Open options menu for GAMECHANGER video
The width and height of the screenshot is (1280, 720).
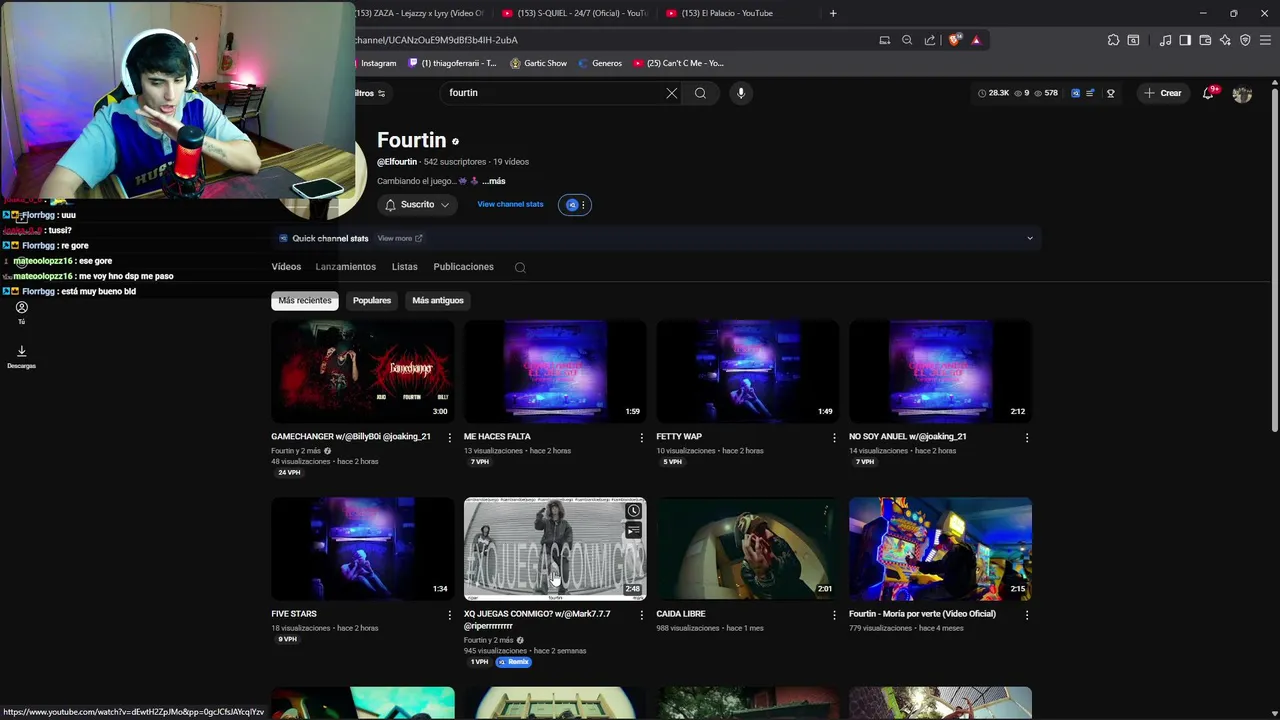449,437
